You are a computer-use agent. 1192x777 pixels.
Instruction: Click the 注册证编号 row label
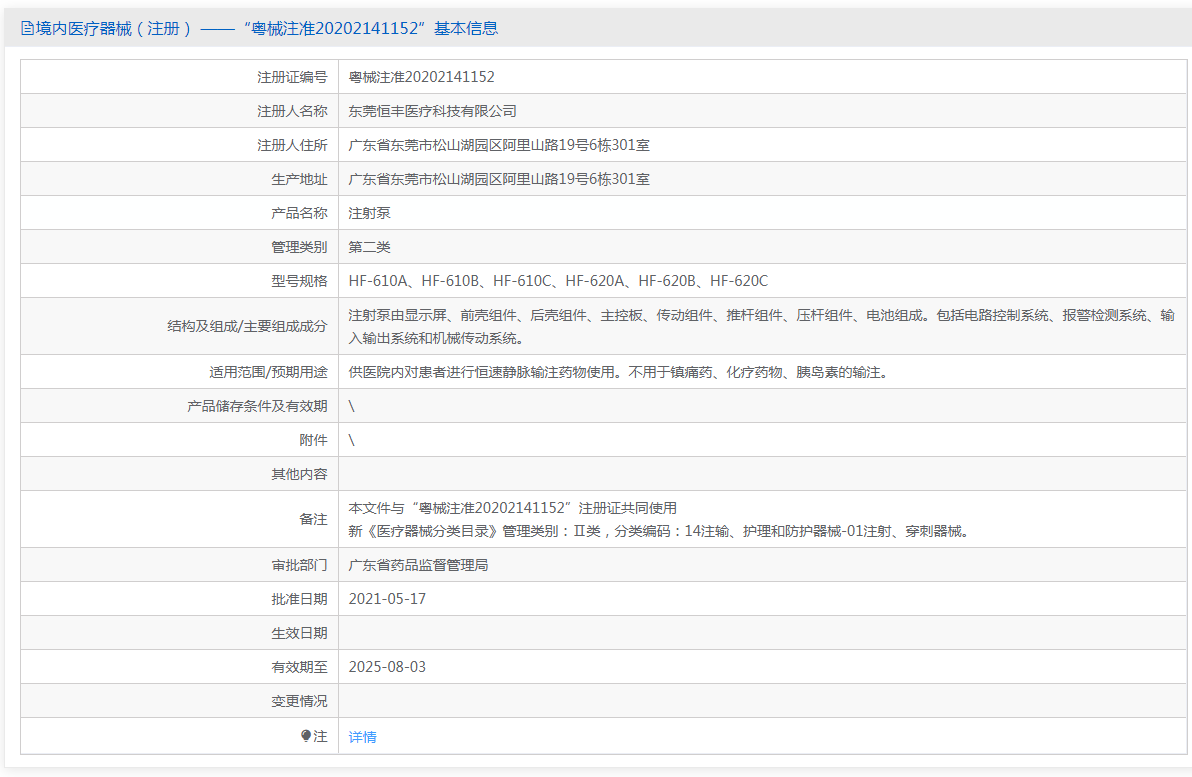point(292,77)
